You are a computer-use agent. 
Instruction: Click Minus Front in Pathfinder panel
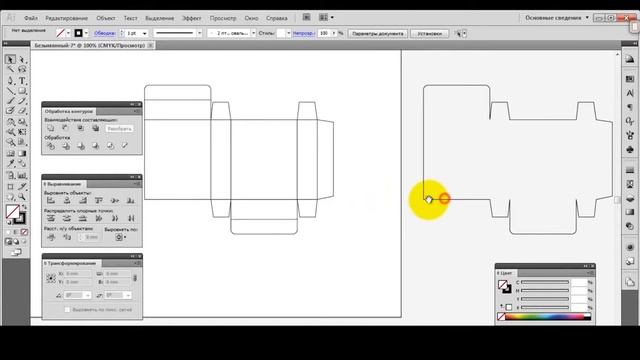65,128
